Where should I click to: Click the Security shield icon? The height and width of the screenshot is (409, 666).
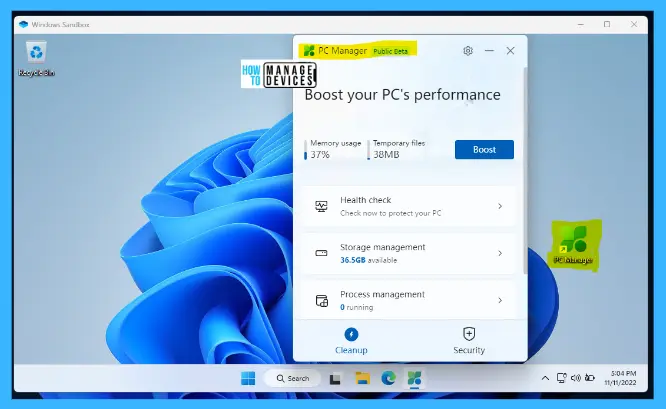point(469,334)
